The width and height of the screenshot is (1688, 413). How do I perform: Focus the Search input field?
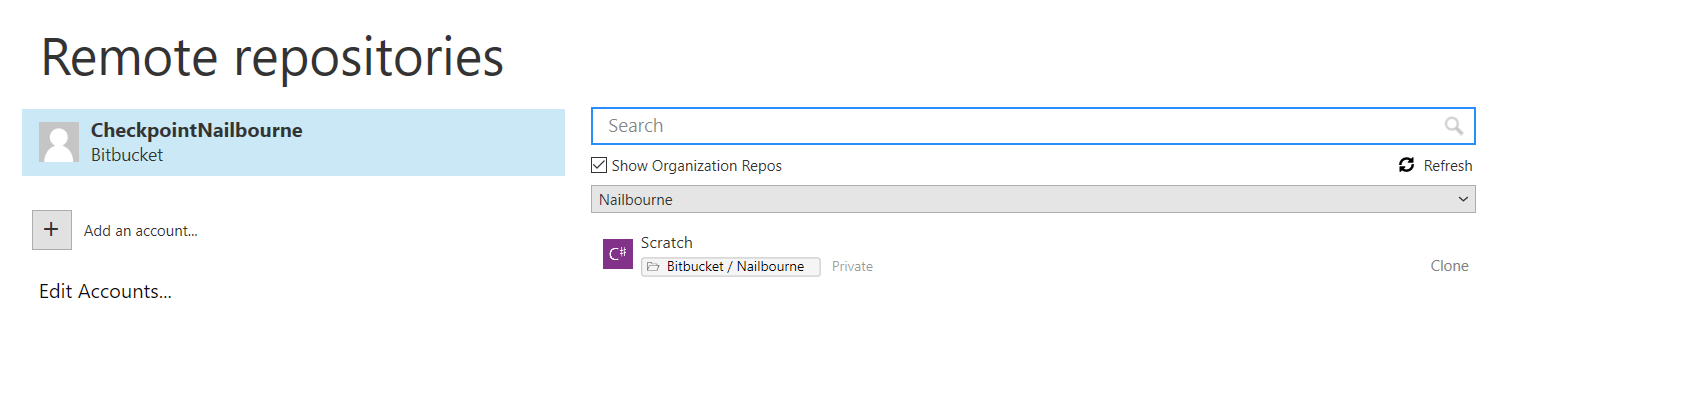click(1033, 126)
